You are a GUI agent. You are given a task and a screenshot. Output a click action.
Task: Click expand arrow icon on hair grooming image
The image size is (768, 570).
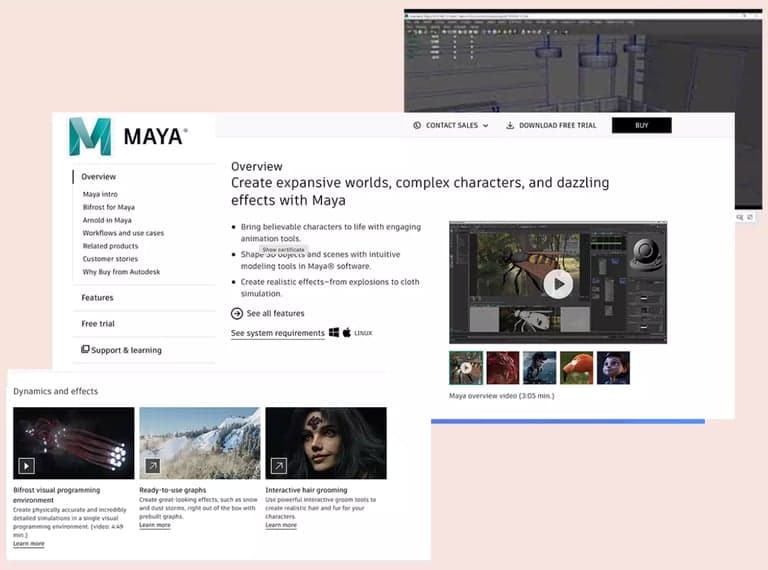pyautogui.click(x=279, y=466)
